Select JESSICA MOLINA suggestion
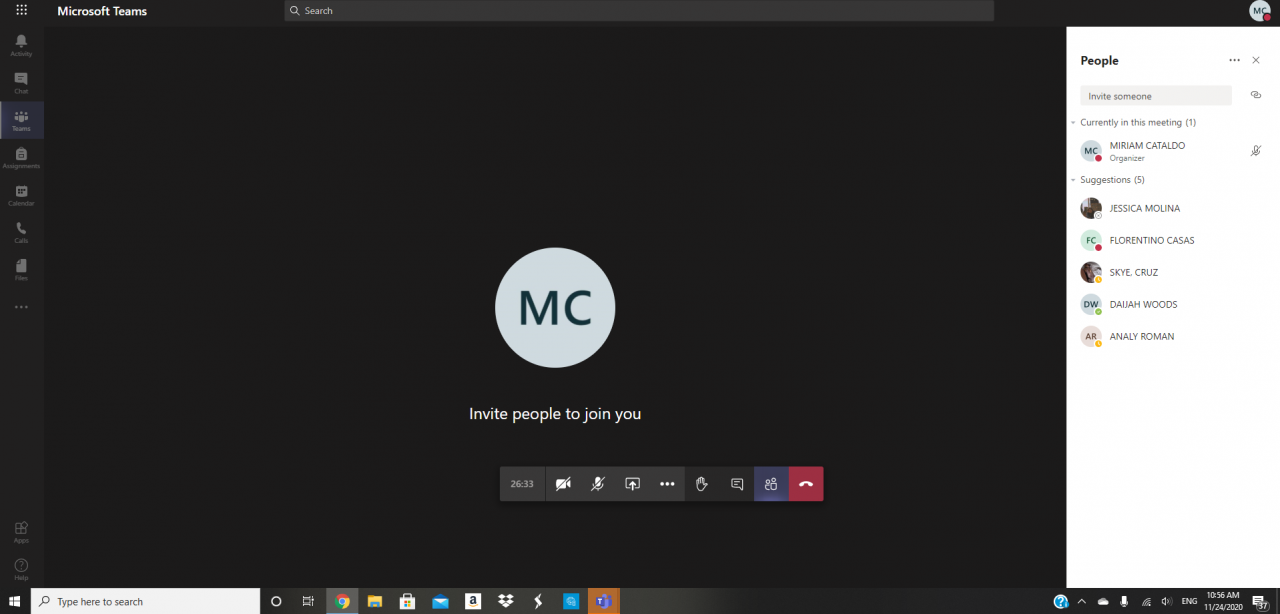Screen dimensions: 1280x614 click(x=1173, y=208)
